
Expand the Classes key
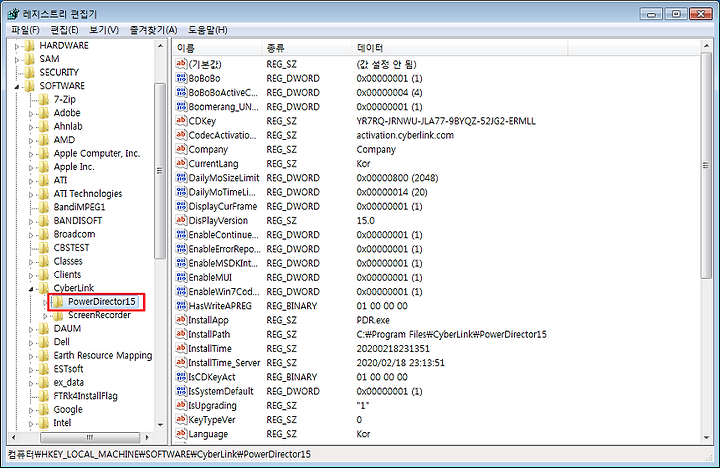(x=31, y=262)
